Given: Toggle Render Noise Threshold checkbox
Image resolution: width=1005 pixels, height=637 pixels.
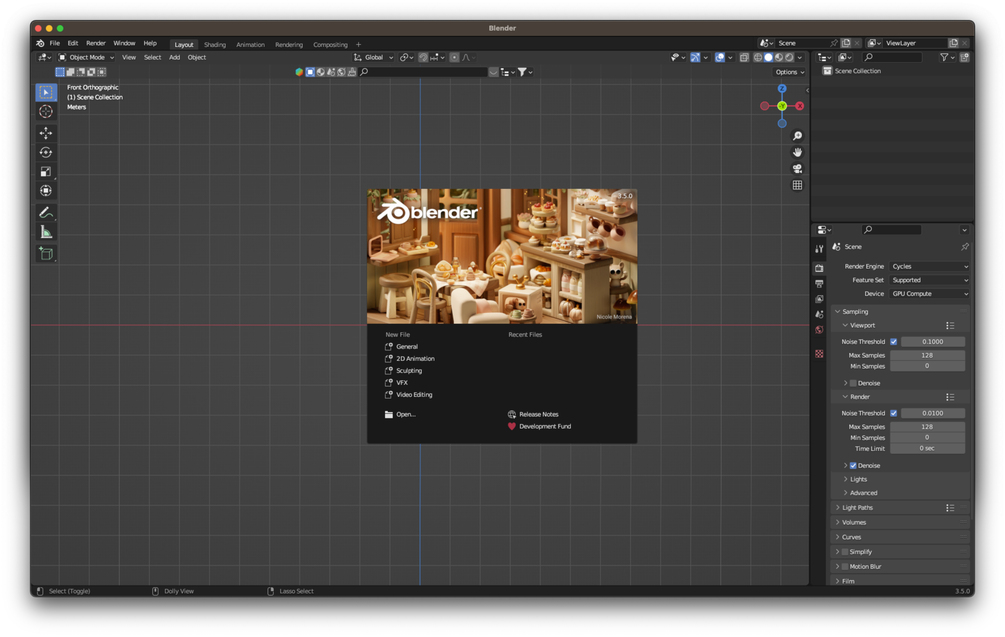Looking at the screenshot, I should pos(893,413).
